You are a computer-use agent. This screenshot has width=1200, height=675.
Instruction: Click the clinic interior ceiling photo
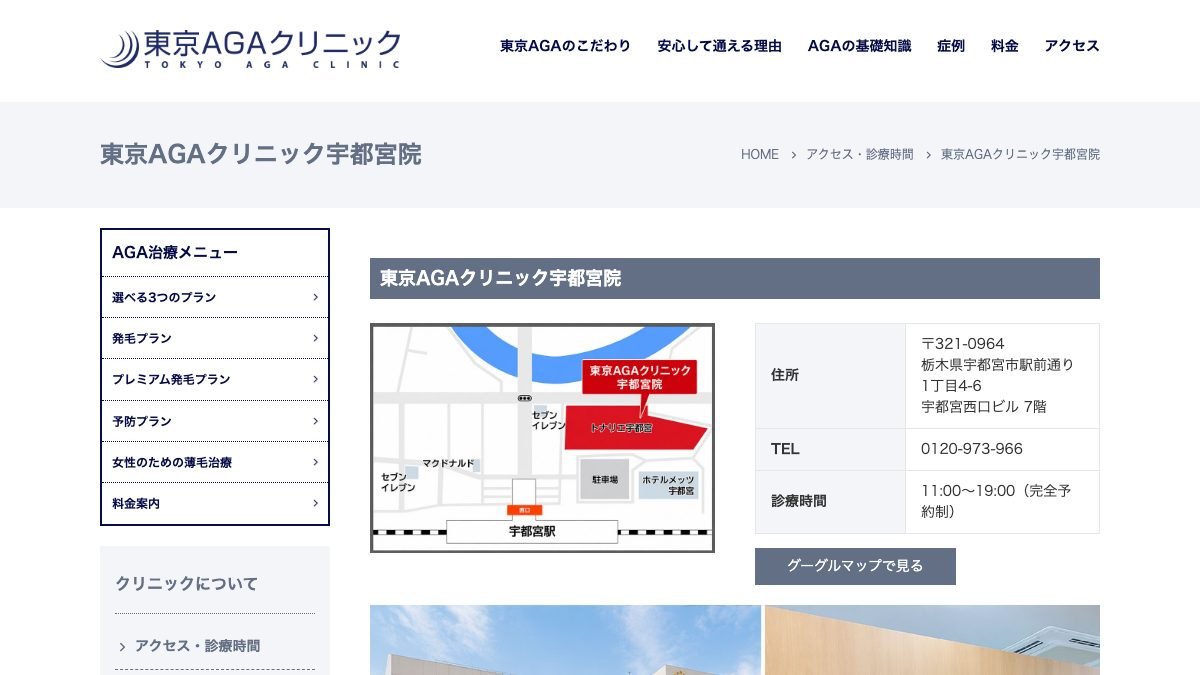tap(932, 640)
